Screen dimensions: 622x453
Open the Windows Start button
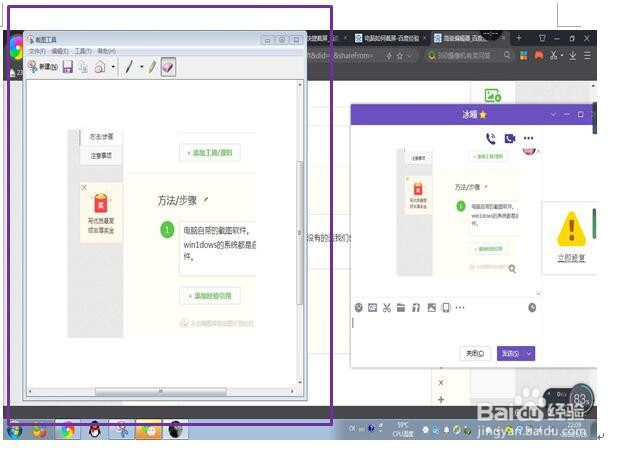13,430
